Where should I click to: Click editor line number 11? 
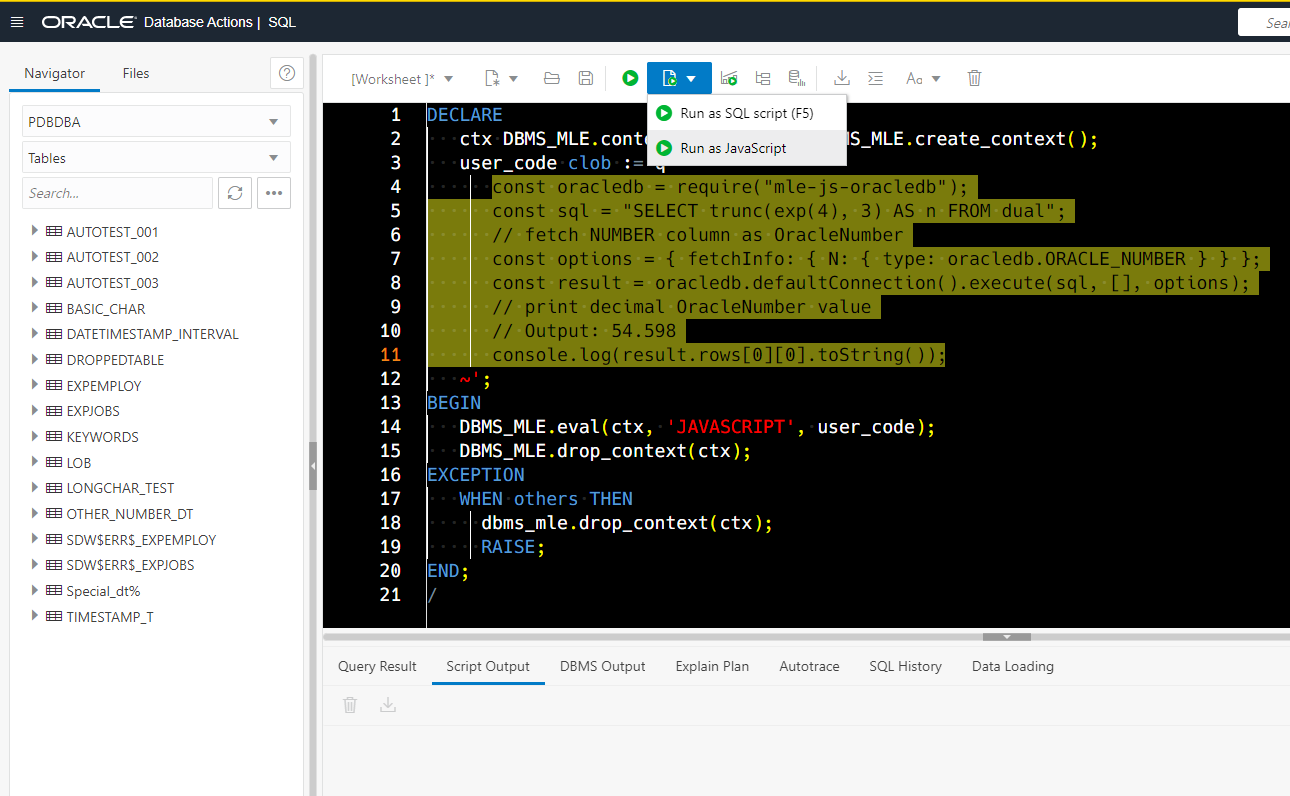coord(391,355)
